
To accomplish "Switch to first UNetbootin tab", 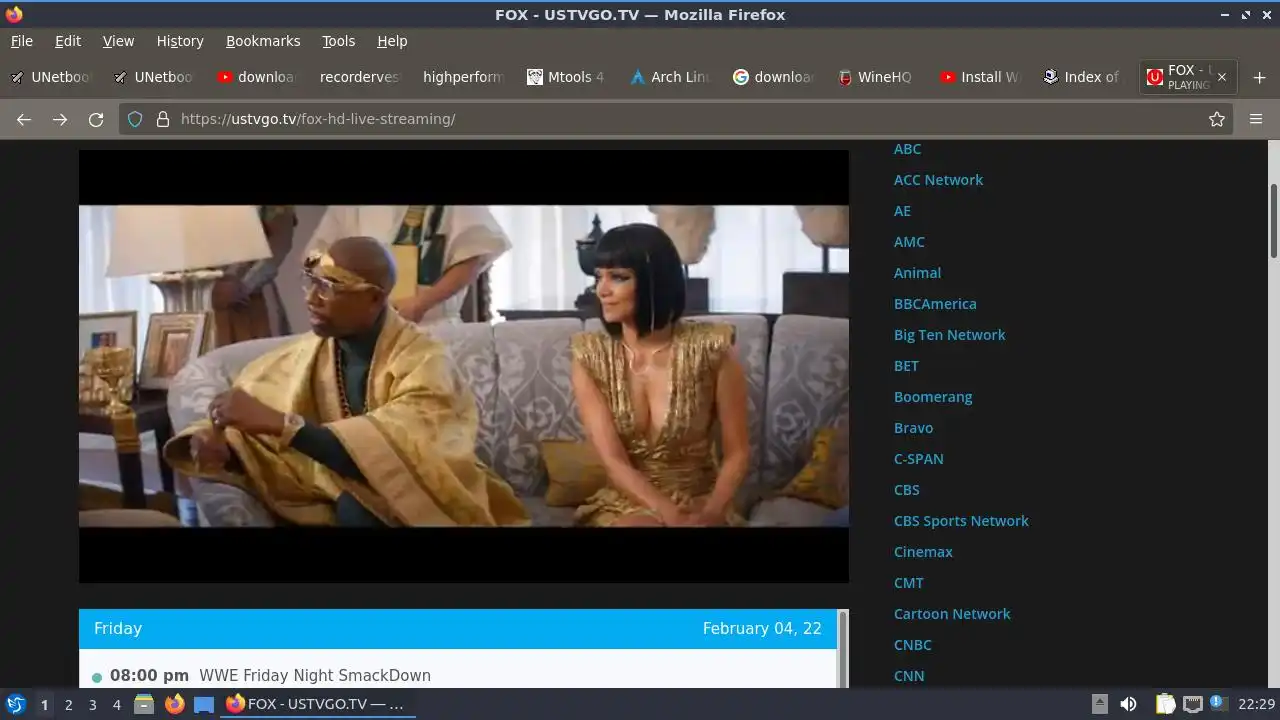I will coord(52,77).
